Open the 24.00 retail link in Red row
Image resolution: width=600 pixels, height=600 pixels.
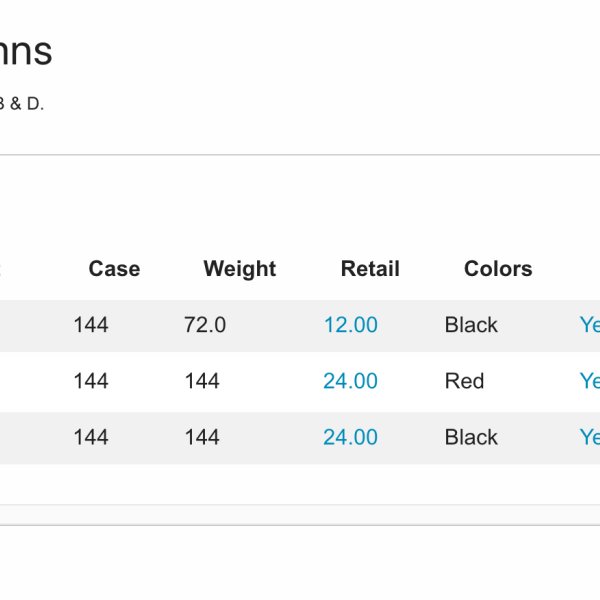tap(350, 381)
